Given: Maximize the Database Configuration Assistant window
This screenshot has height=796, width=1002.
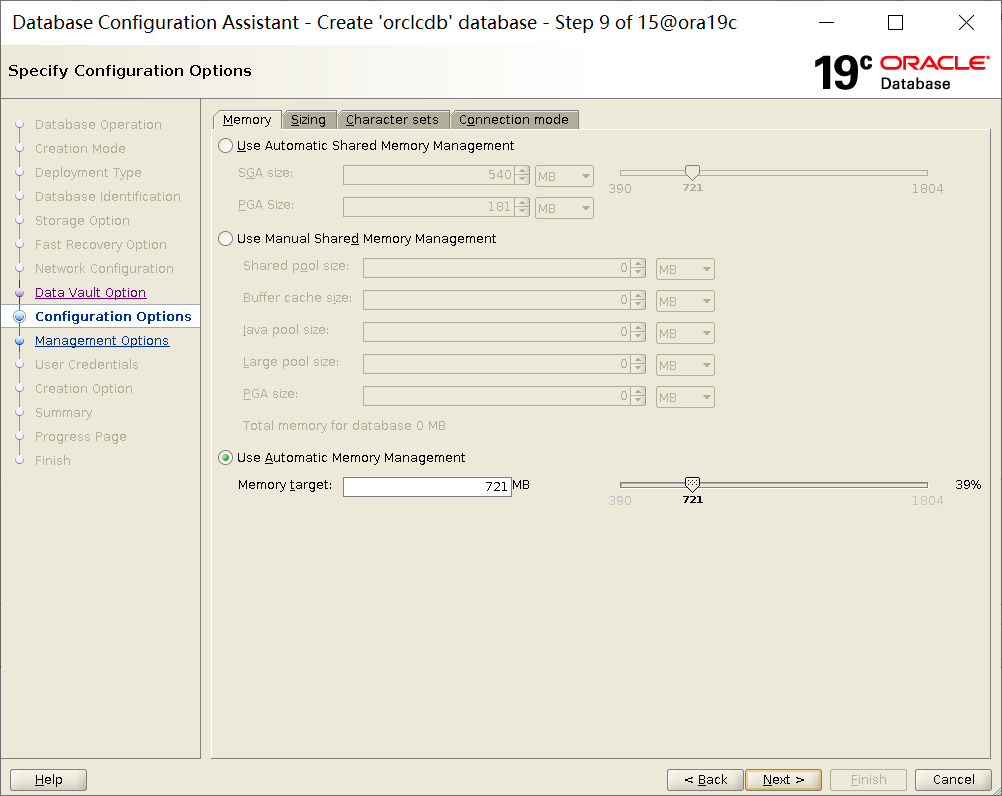Looking at the screenshot, I should [x=896, y=22].
